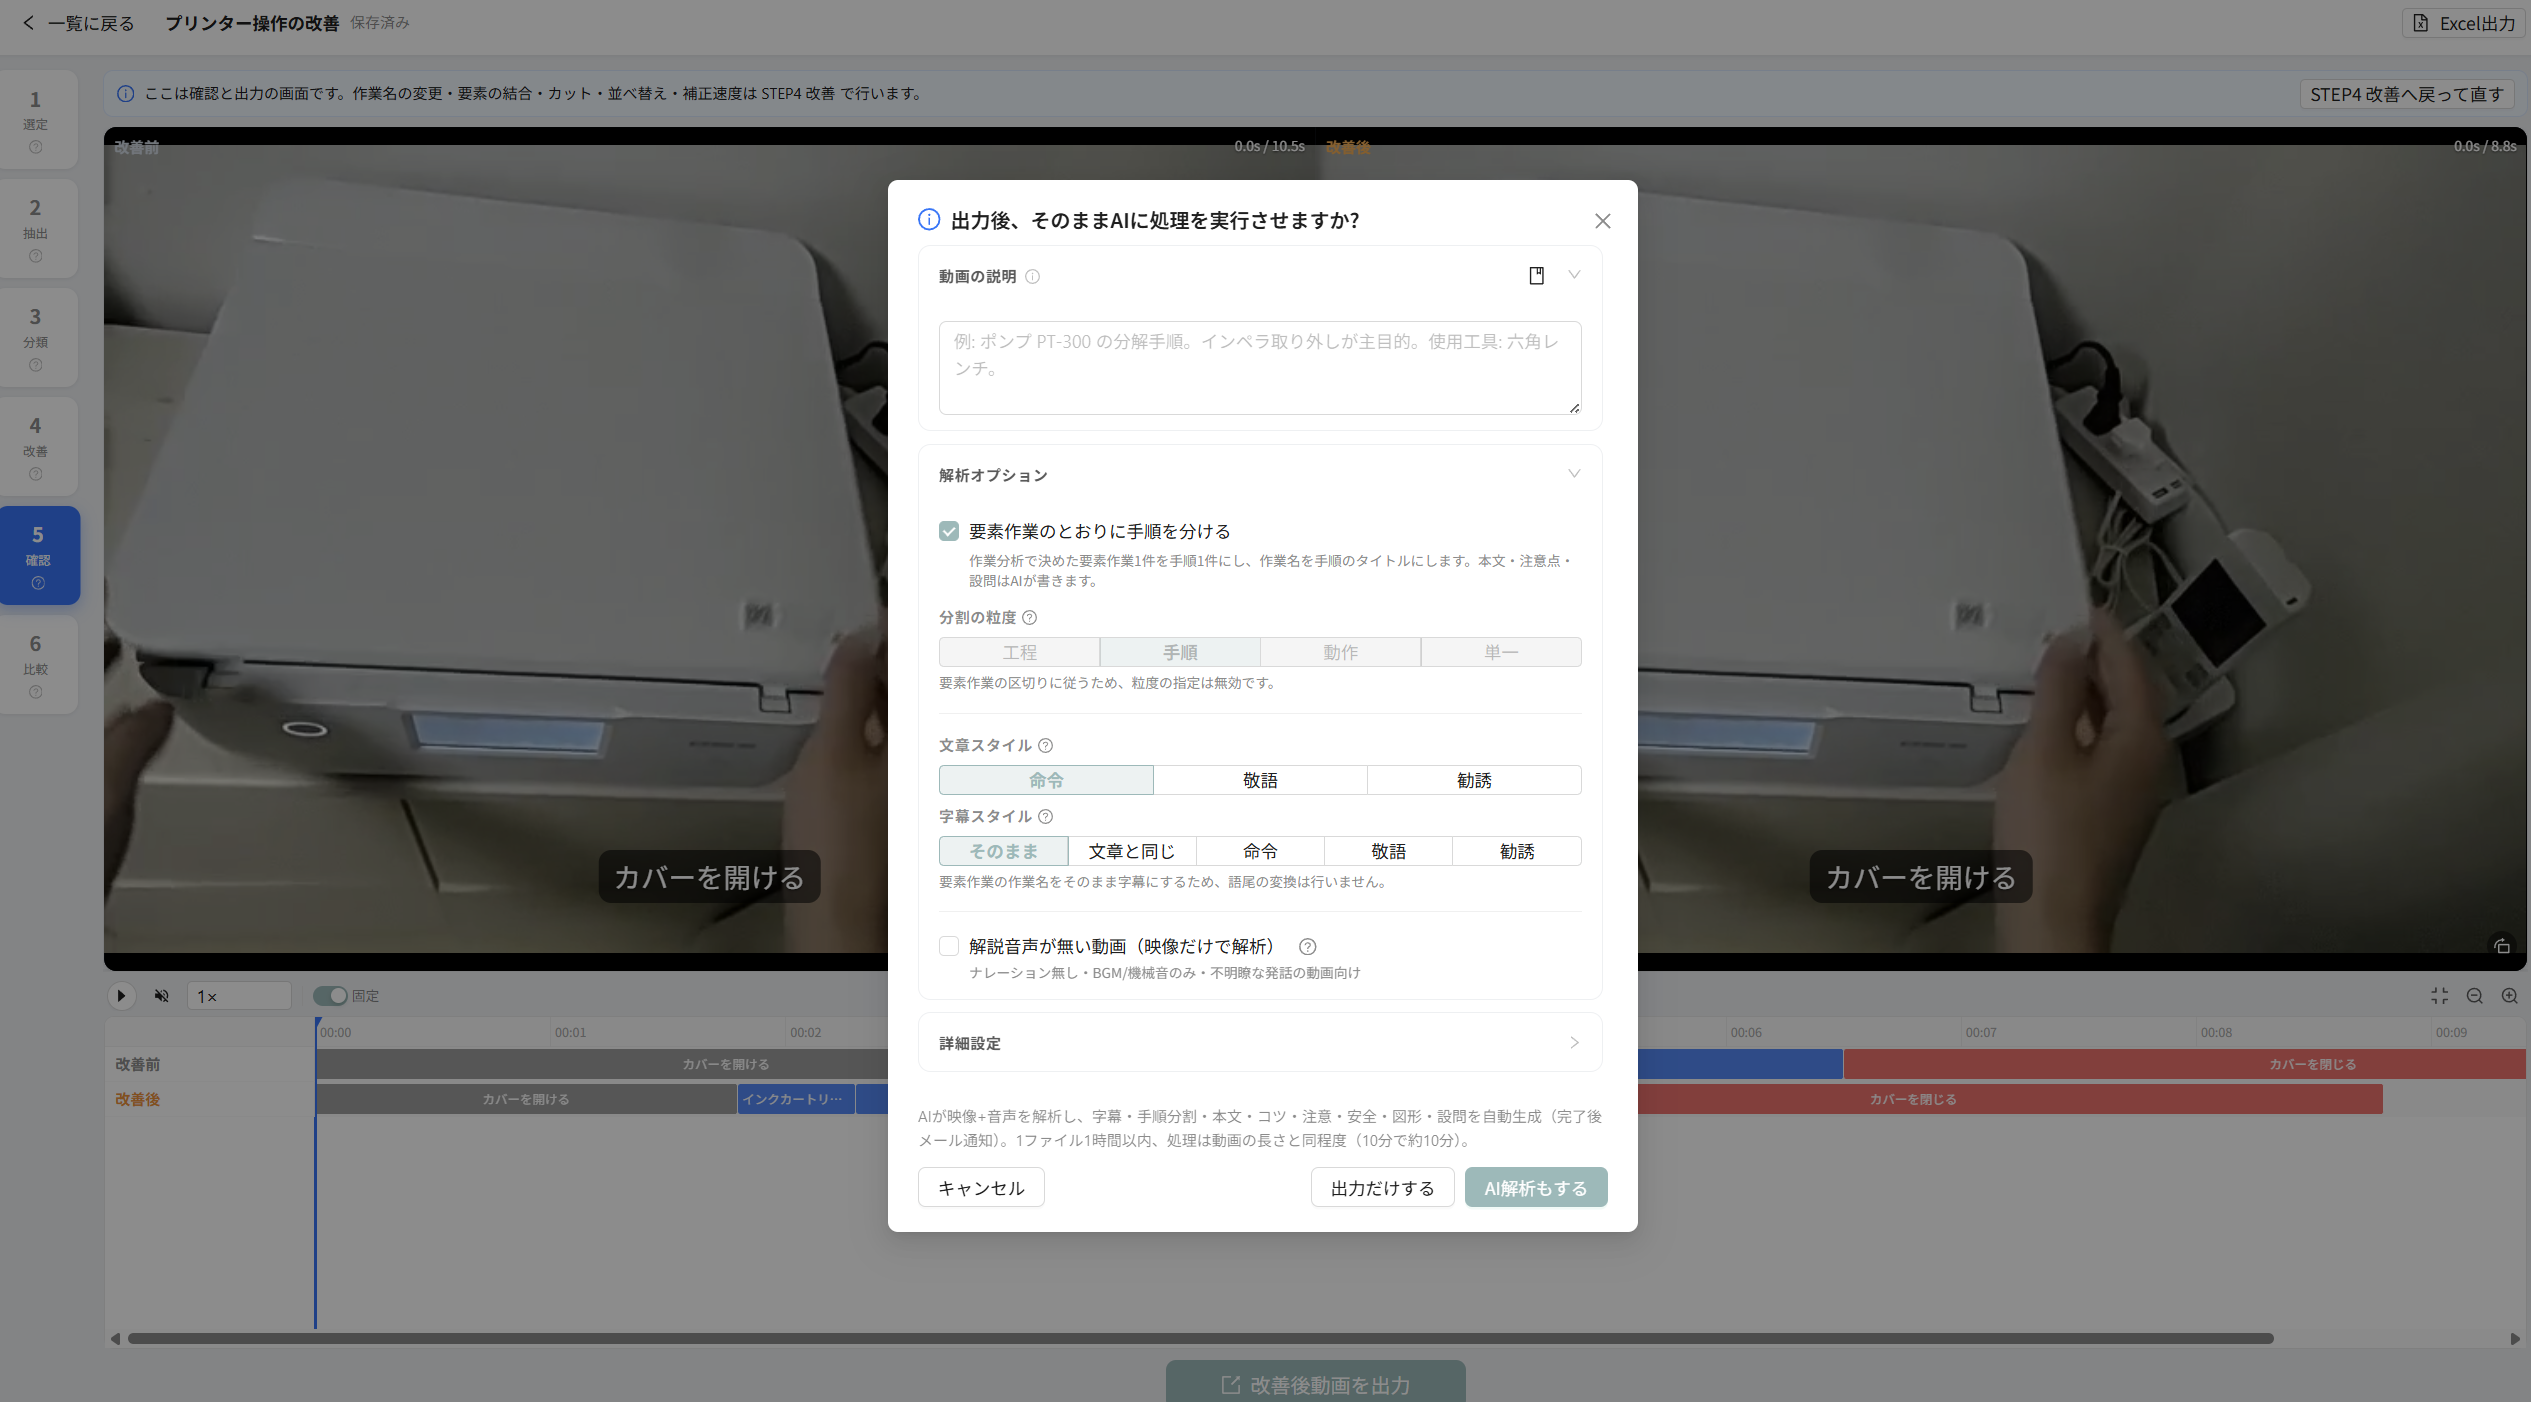2531x1402 pixels.
Task: Click the fit-timeline collapse icon
Action: coord(2440,996)
